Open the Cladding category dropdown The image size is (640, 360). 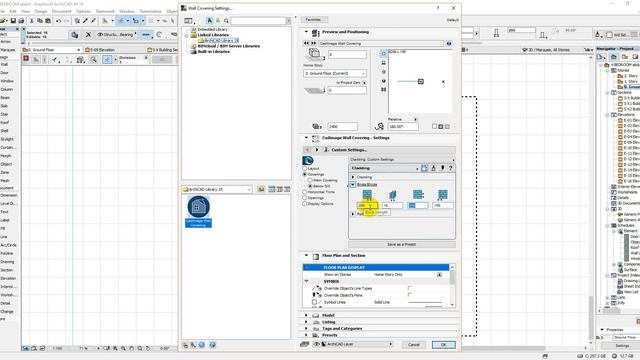point(385,168)
